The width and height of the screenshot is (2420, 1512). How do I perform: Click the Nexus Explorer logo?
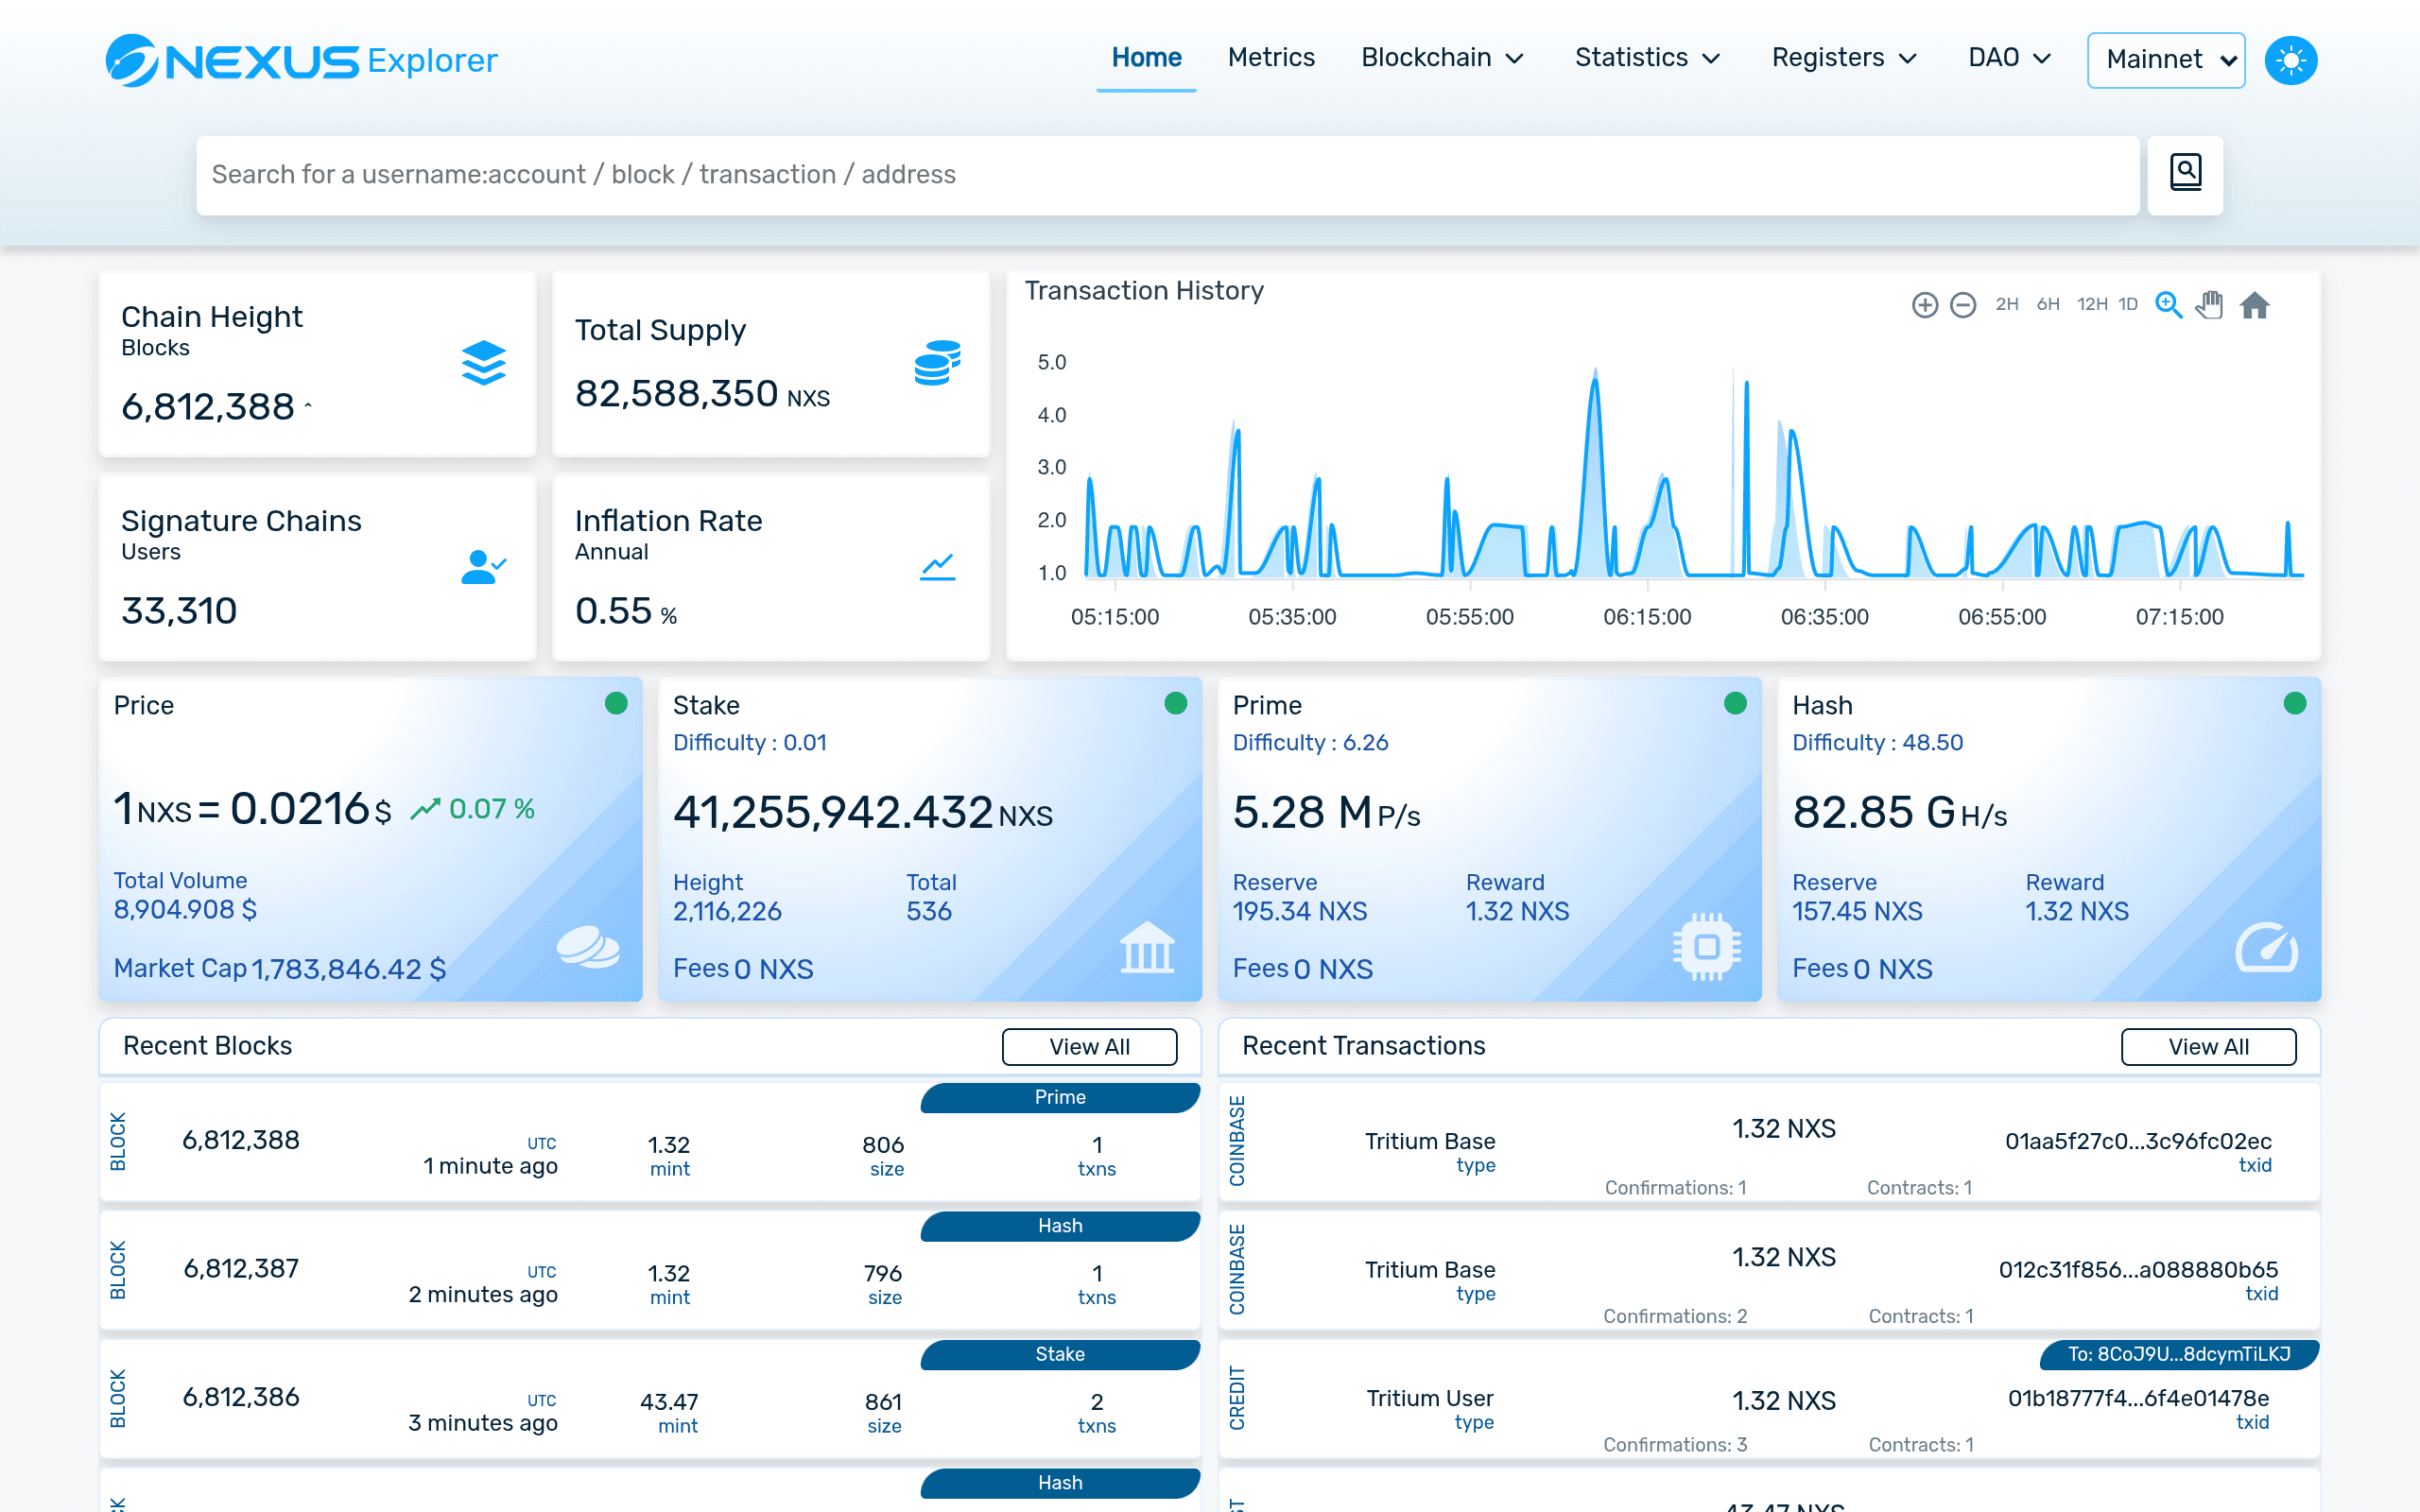pyautogui.click(x=301, y=60)
